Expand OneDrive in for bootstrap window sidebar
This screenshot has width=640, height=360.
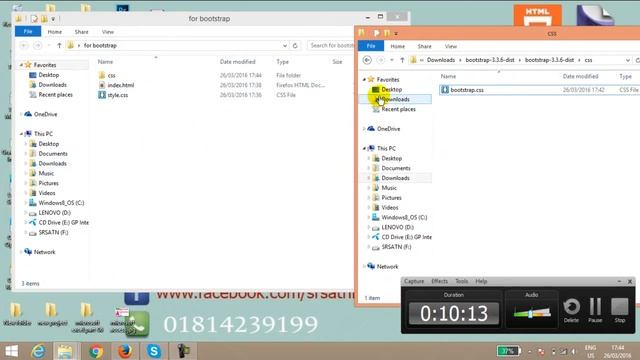click(21, 114)
